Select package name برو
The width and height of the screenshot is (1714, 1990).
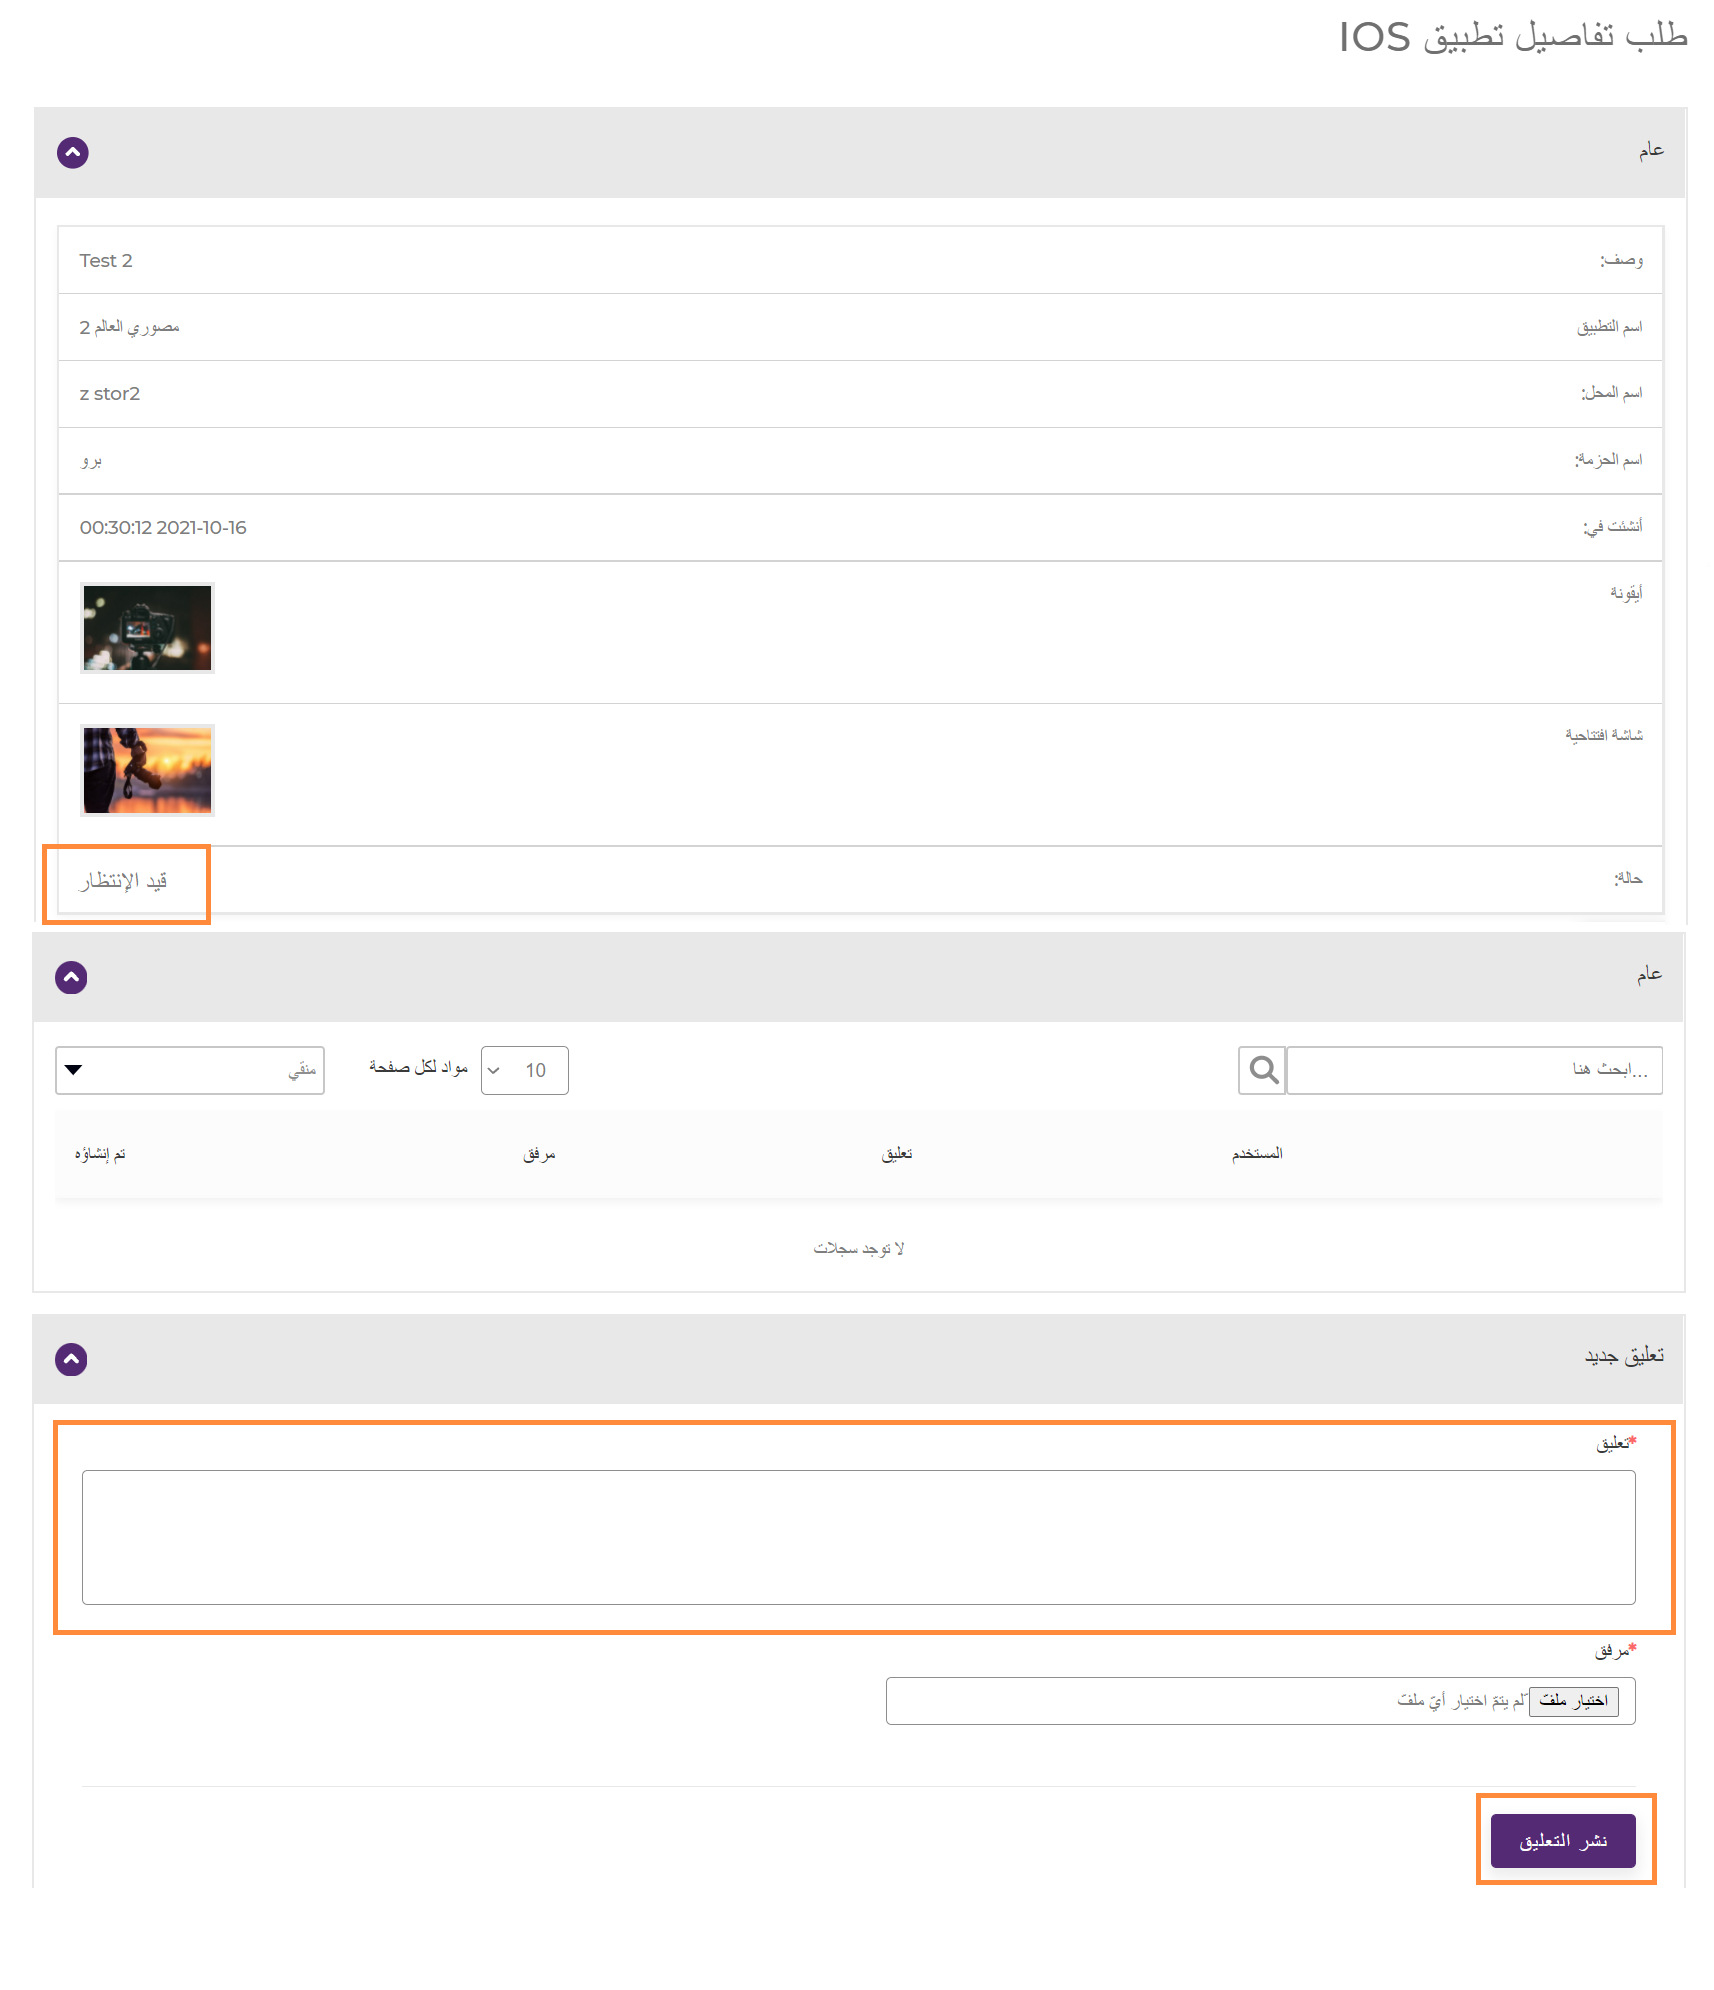(x=91, y=461)
